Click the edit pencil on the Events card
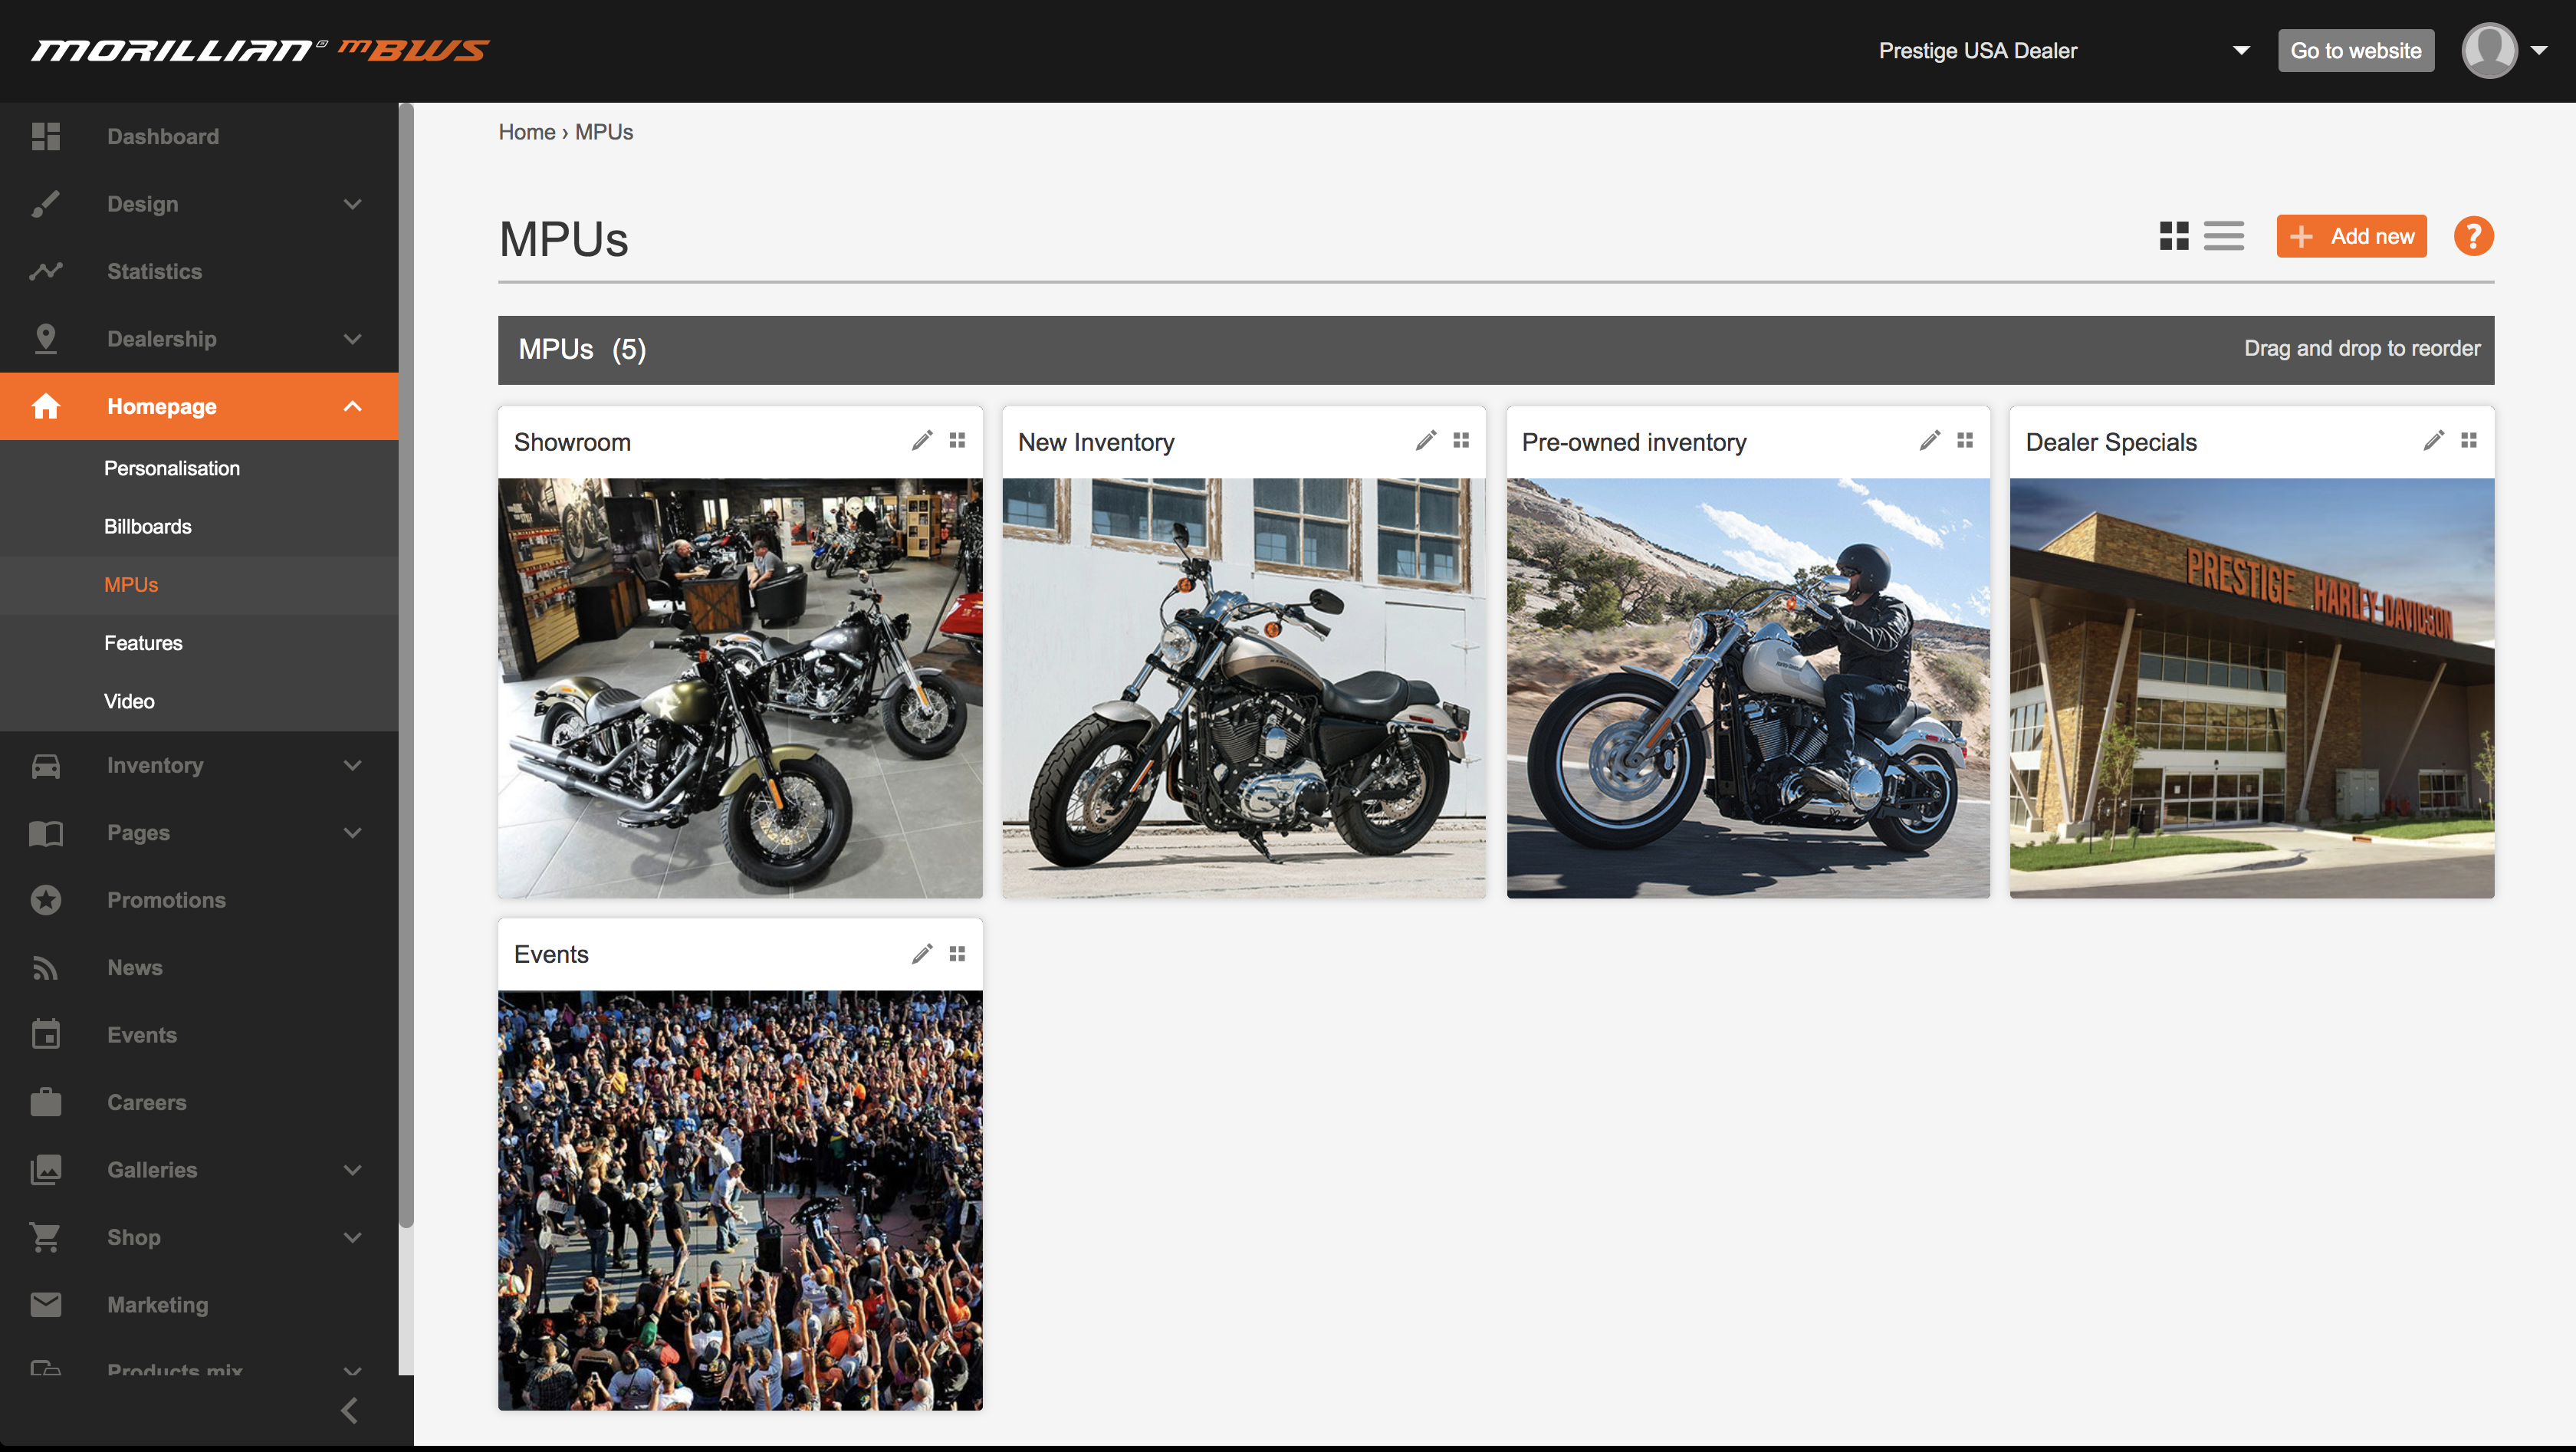 coord(922,953)
